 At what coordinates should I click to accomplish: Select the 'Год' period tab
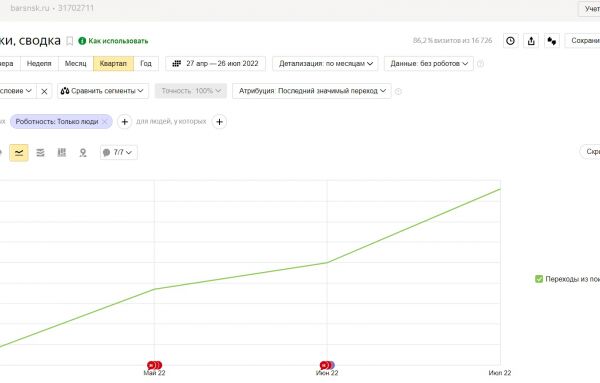pyautogui.click(x=146, y=64)
